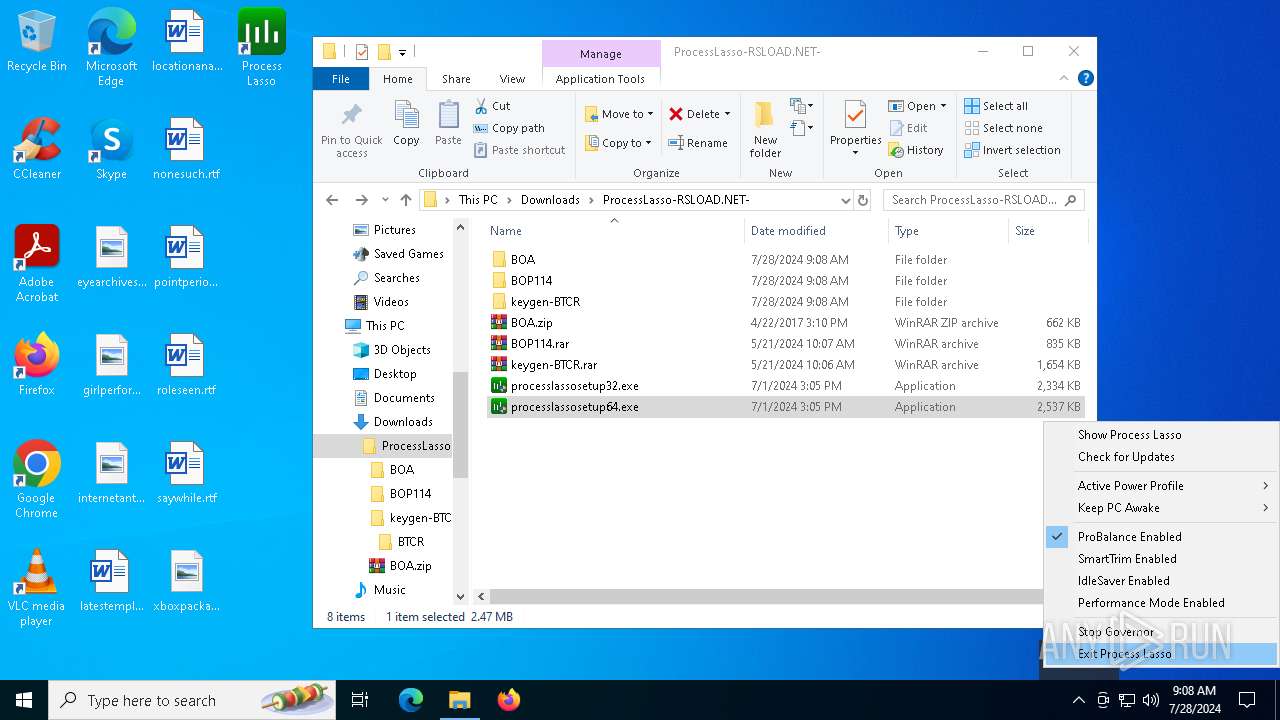1280x720 pixels.
Task: Click Invert selection in ribbon
Action: pos(1012,150)
